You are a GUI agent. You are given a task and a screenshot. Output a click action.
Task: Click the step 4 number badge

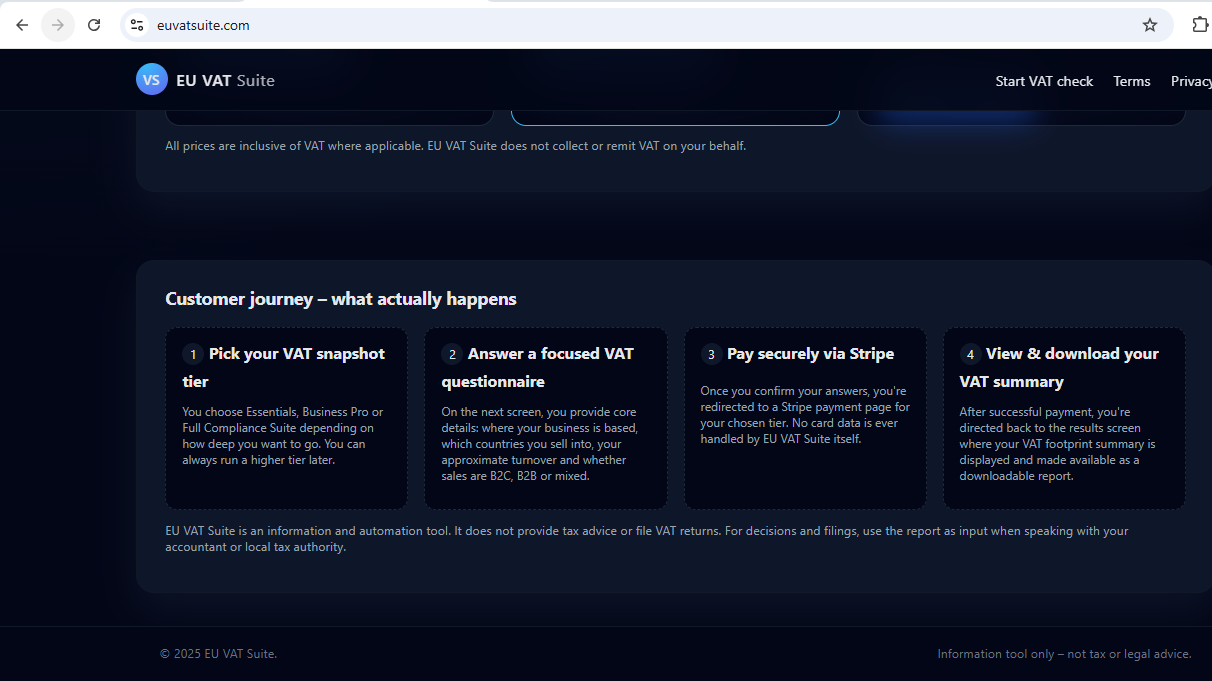tap(970, 354)
